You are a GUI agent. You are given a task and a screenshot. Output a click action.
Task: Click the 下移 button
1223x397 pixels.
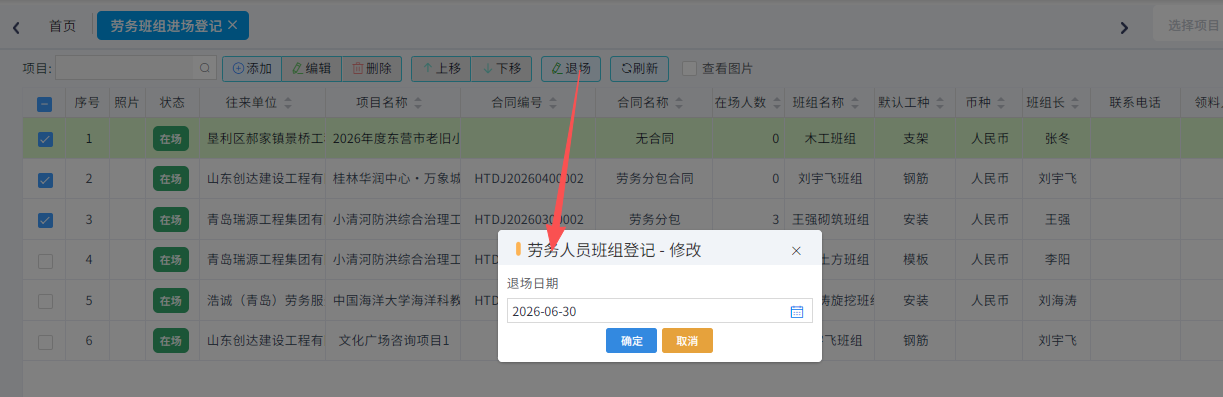click(501, 69)
